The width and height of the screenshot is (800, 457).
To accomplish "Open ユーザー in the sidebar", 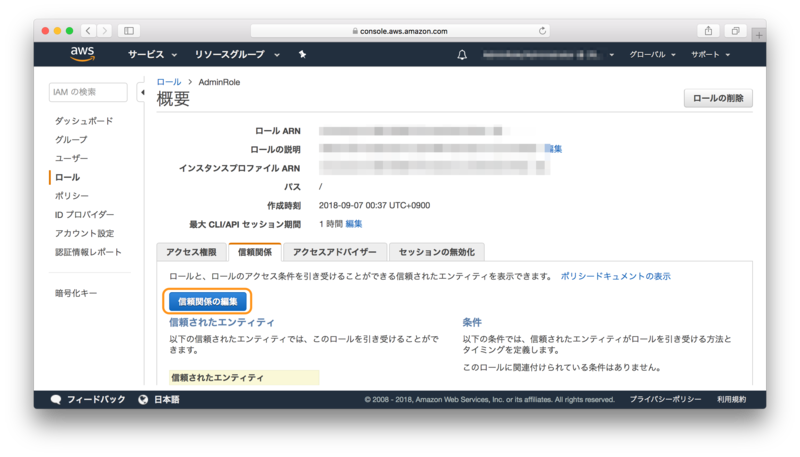I will point(71,159).
